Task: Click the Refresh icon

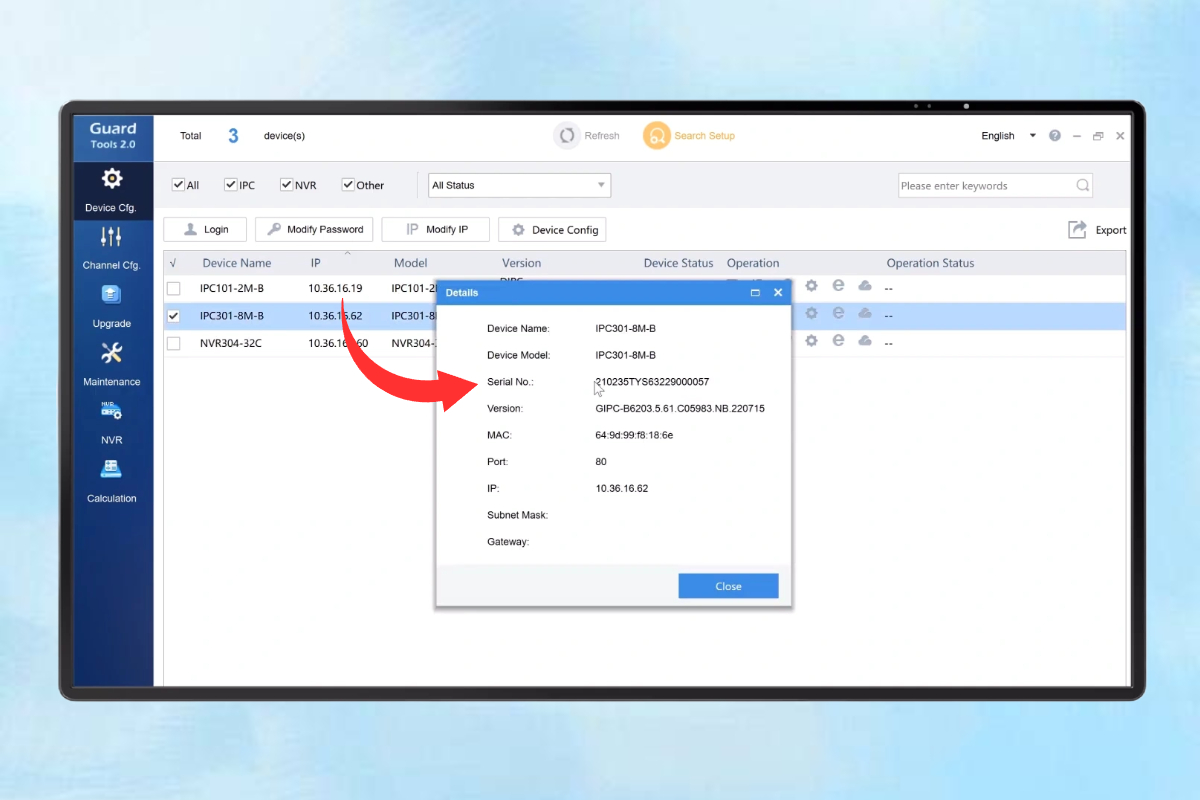Action: [567, 136]
